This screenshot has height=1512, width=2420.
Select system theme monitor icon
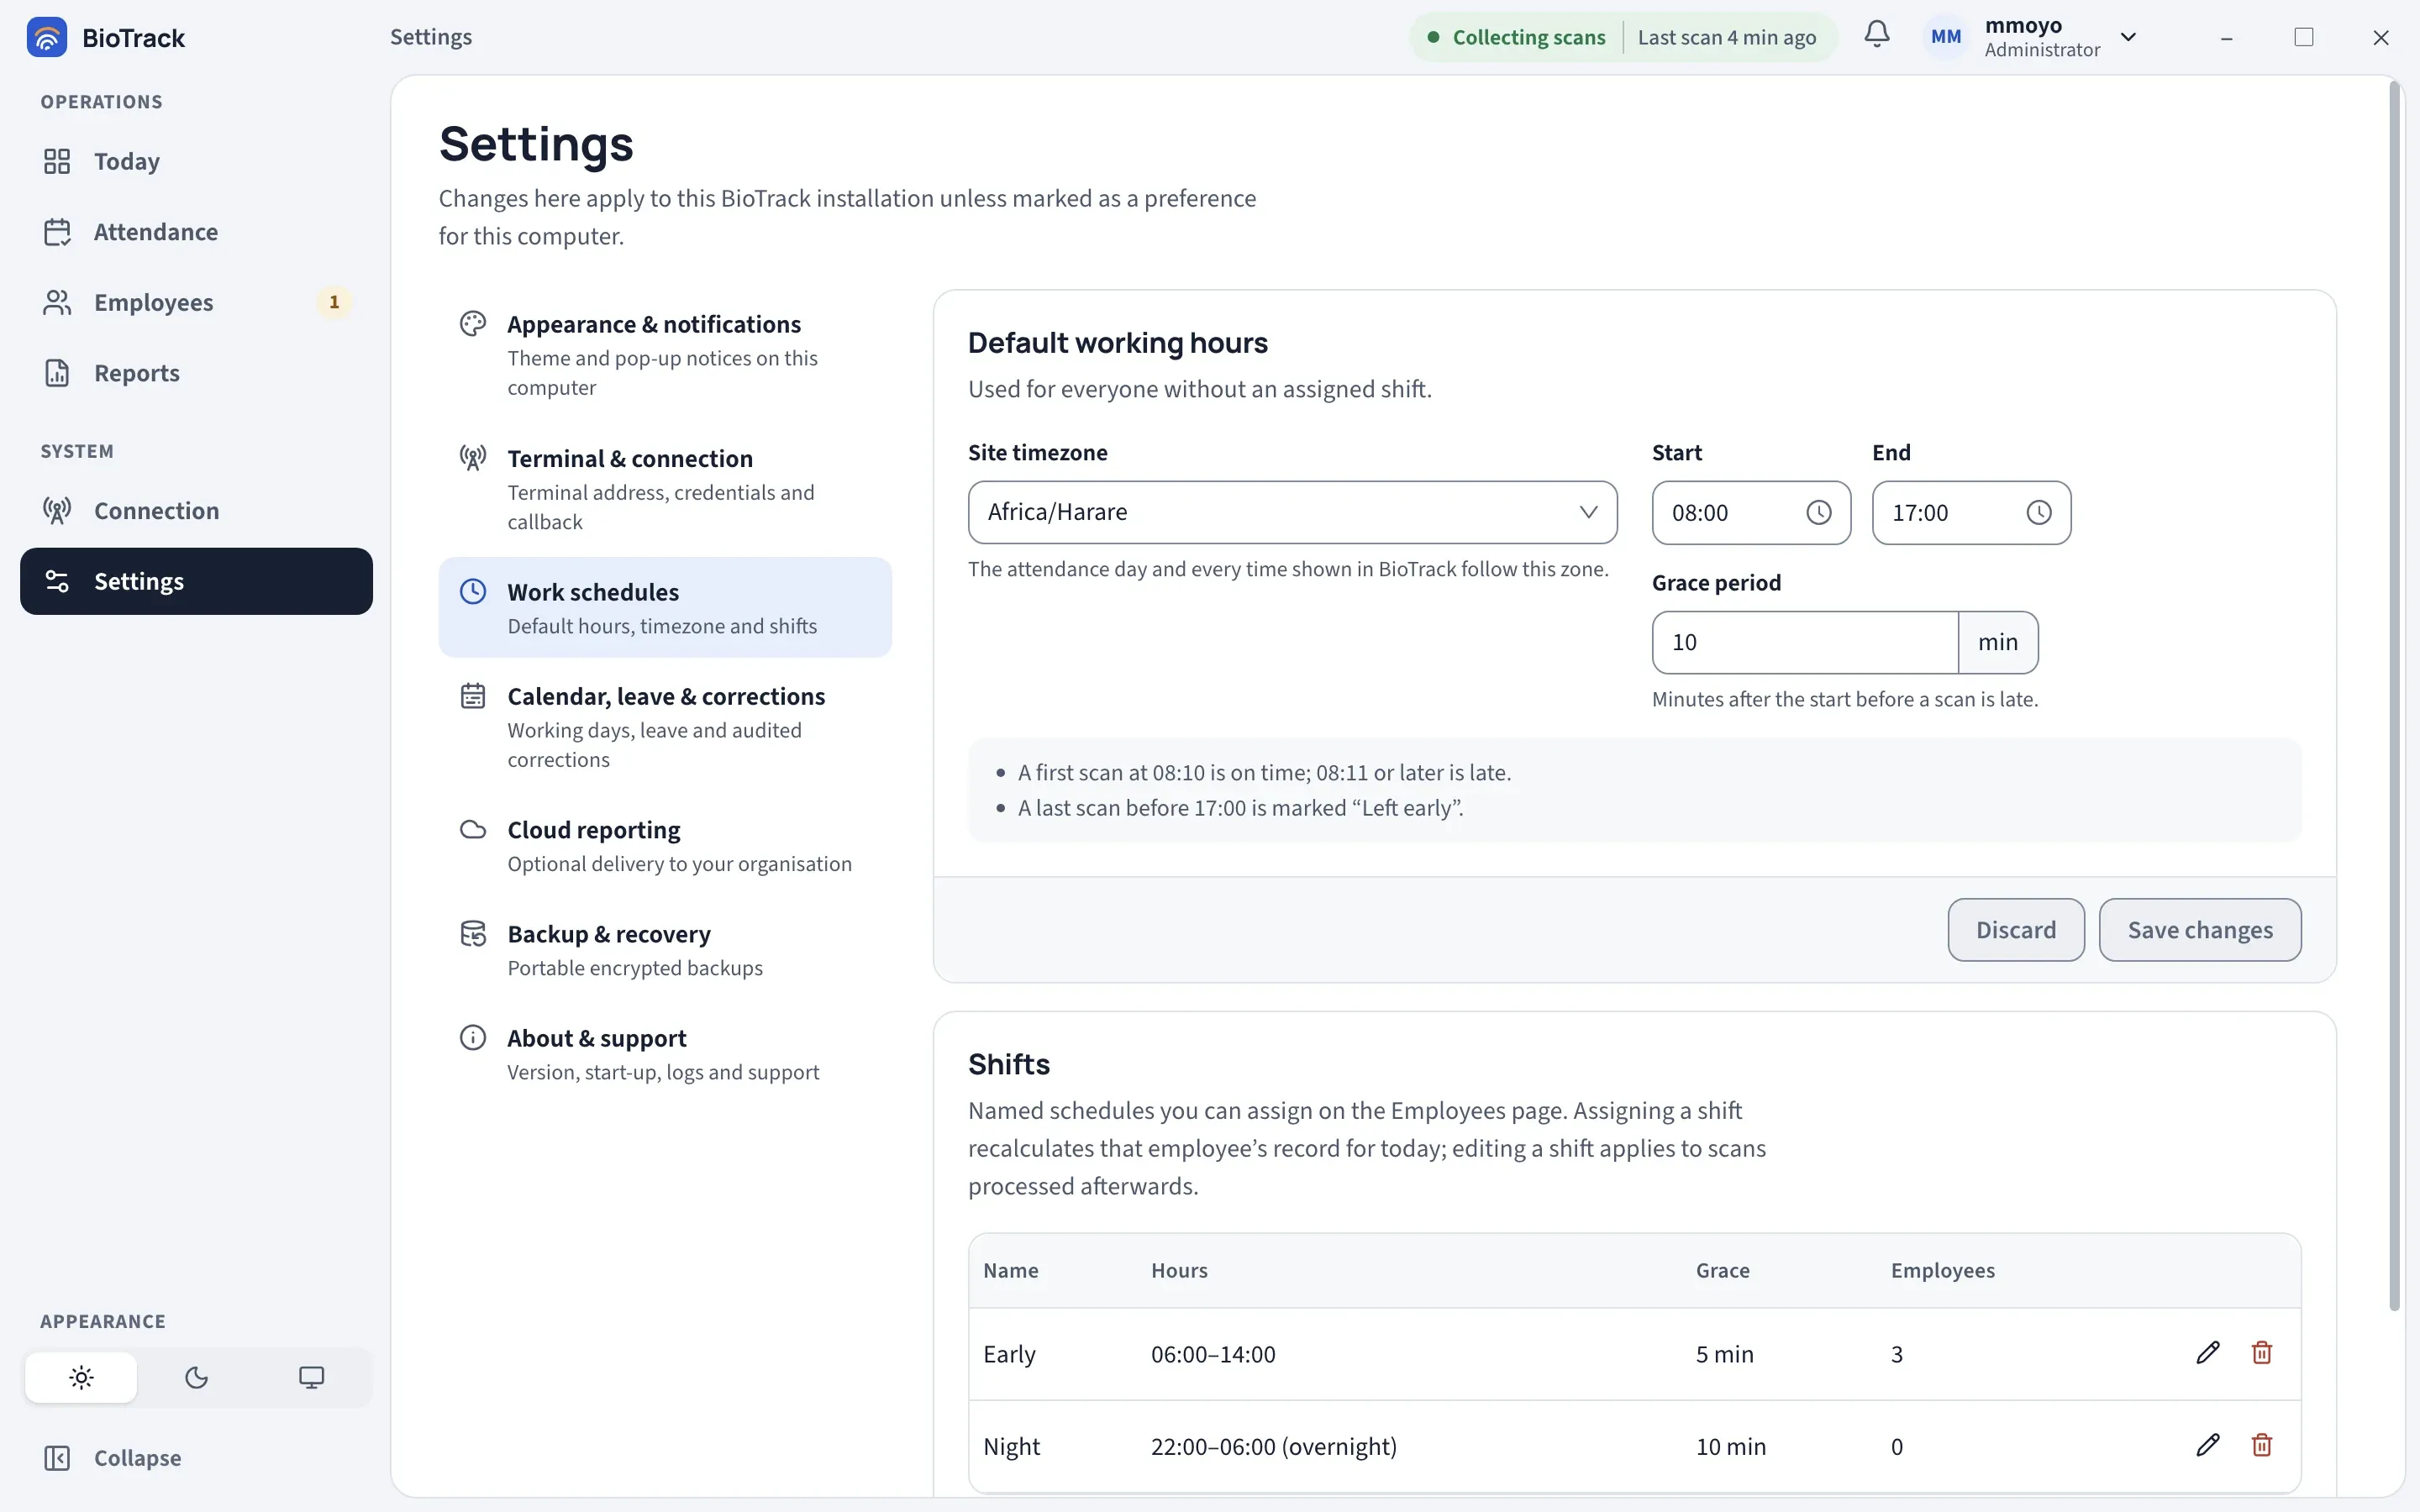pyautogui.click(x=311, y=1377)
